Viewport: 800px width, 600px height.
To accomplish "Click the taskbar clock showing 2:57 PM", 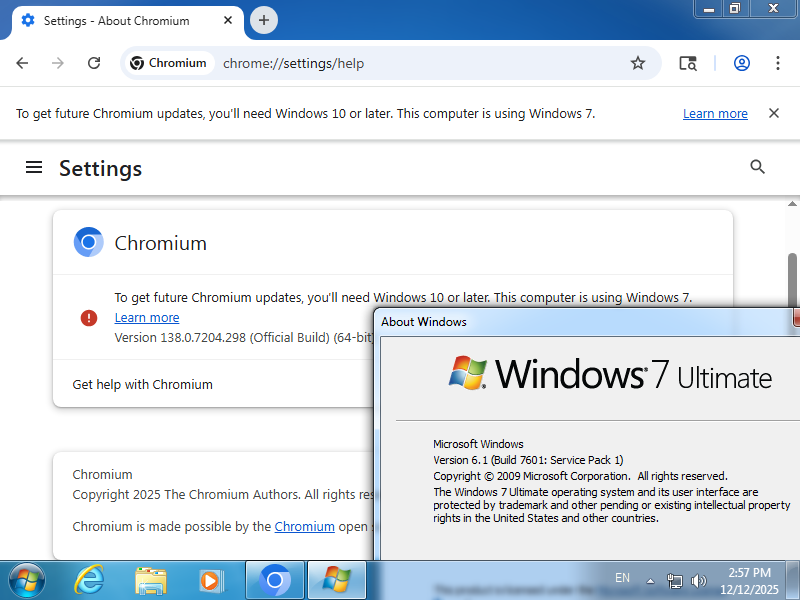I will [x=749, y=581].
